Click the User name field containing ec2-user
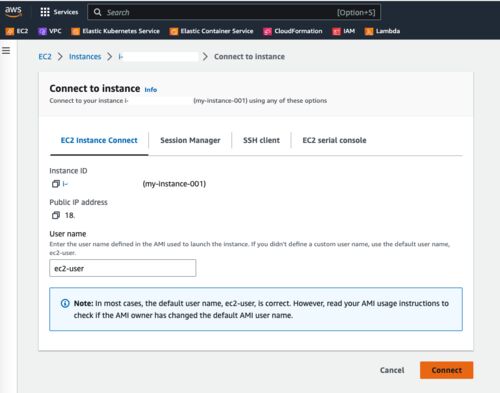Viewport: 500px width, 393px height. click(123, 268)
